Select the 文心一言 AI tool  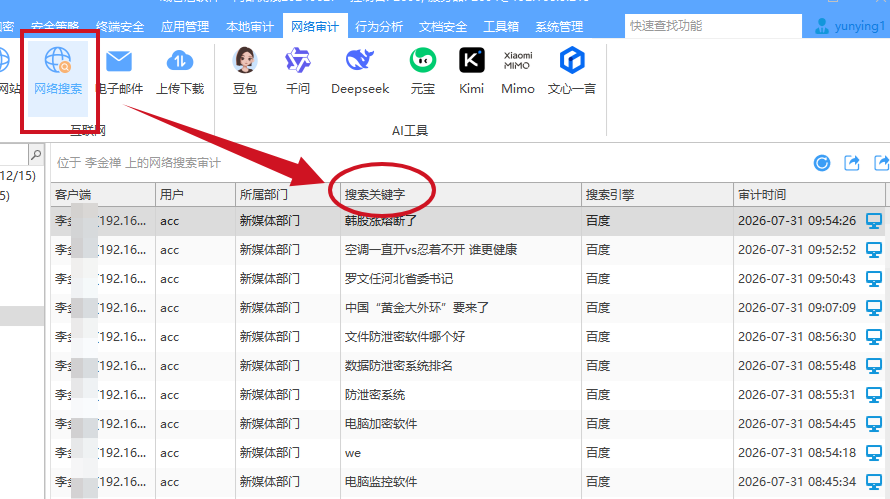tap(572, 72)
